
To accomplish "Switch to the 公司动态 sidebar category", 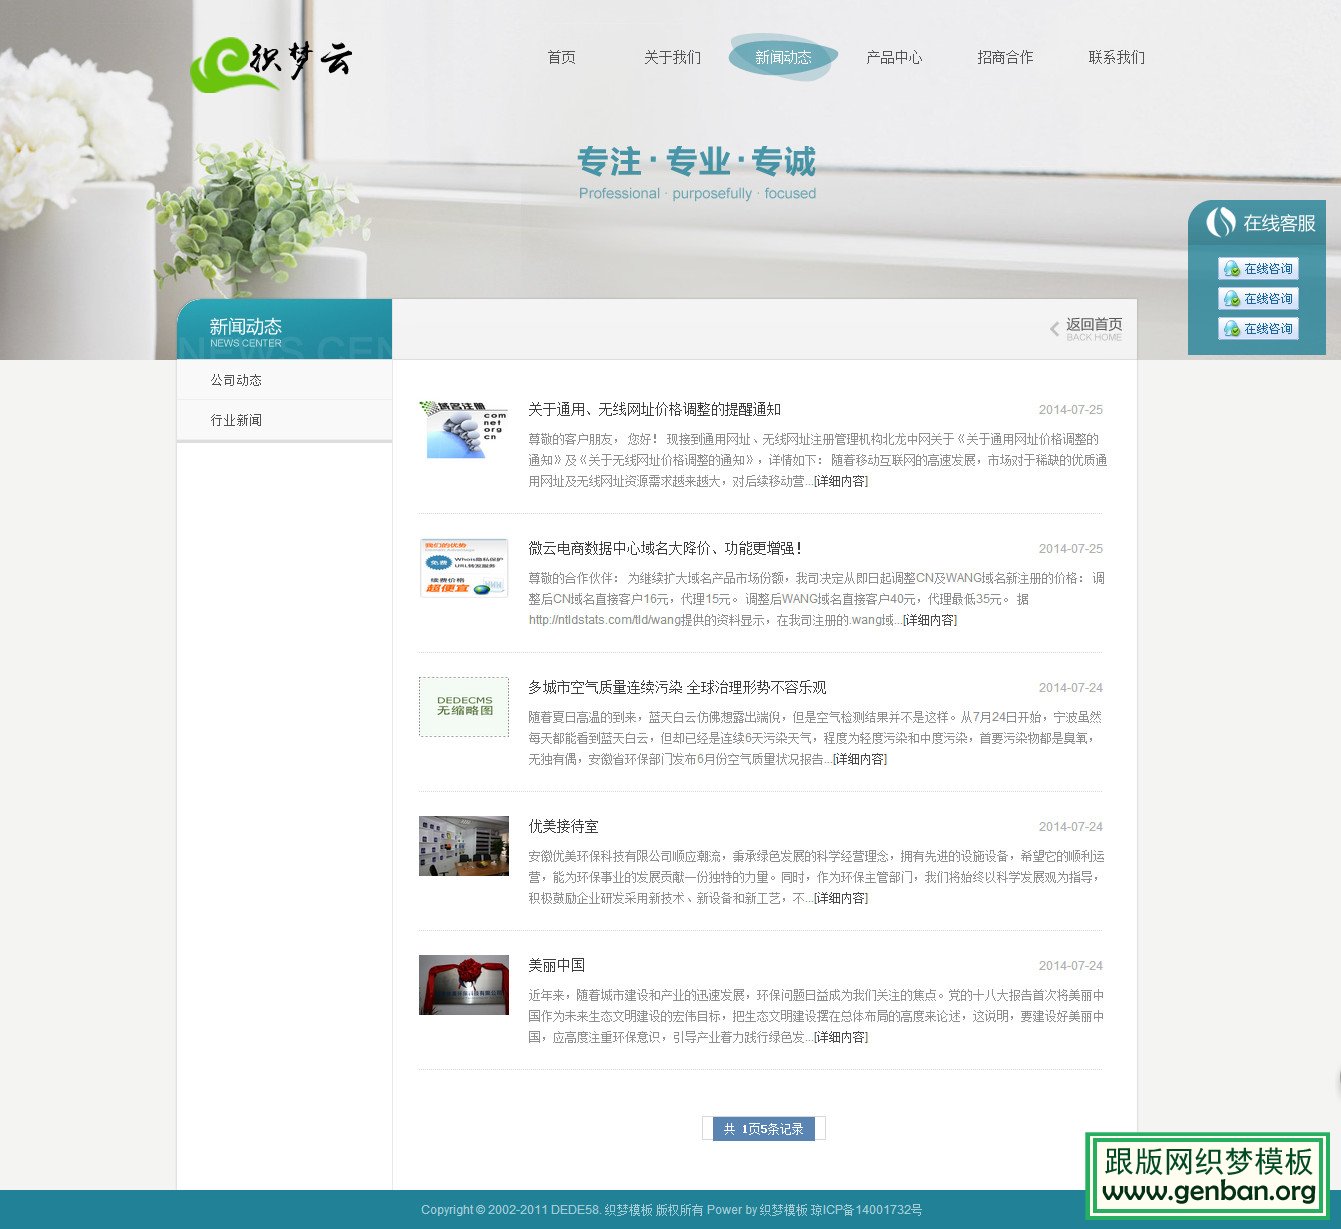I will click(235, 379).
